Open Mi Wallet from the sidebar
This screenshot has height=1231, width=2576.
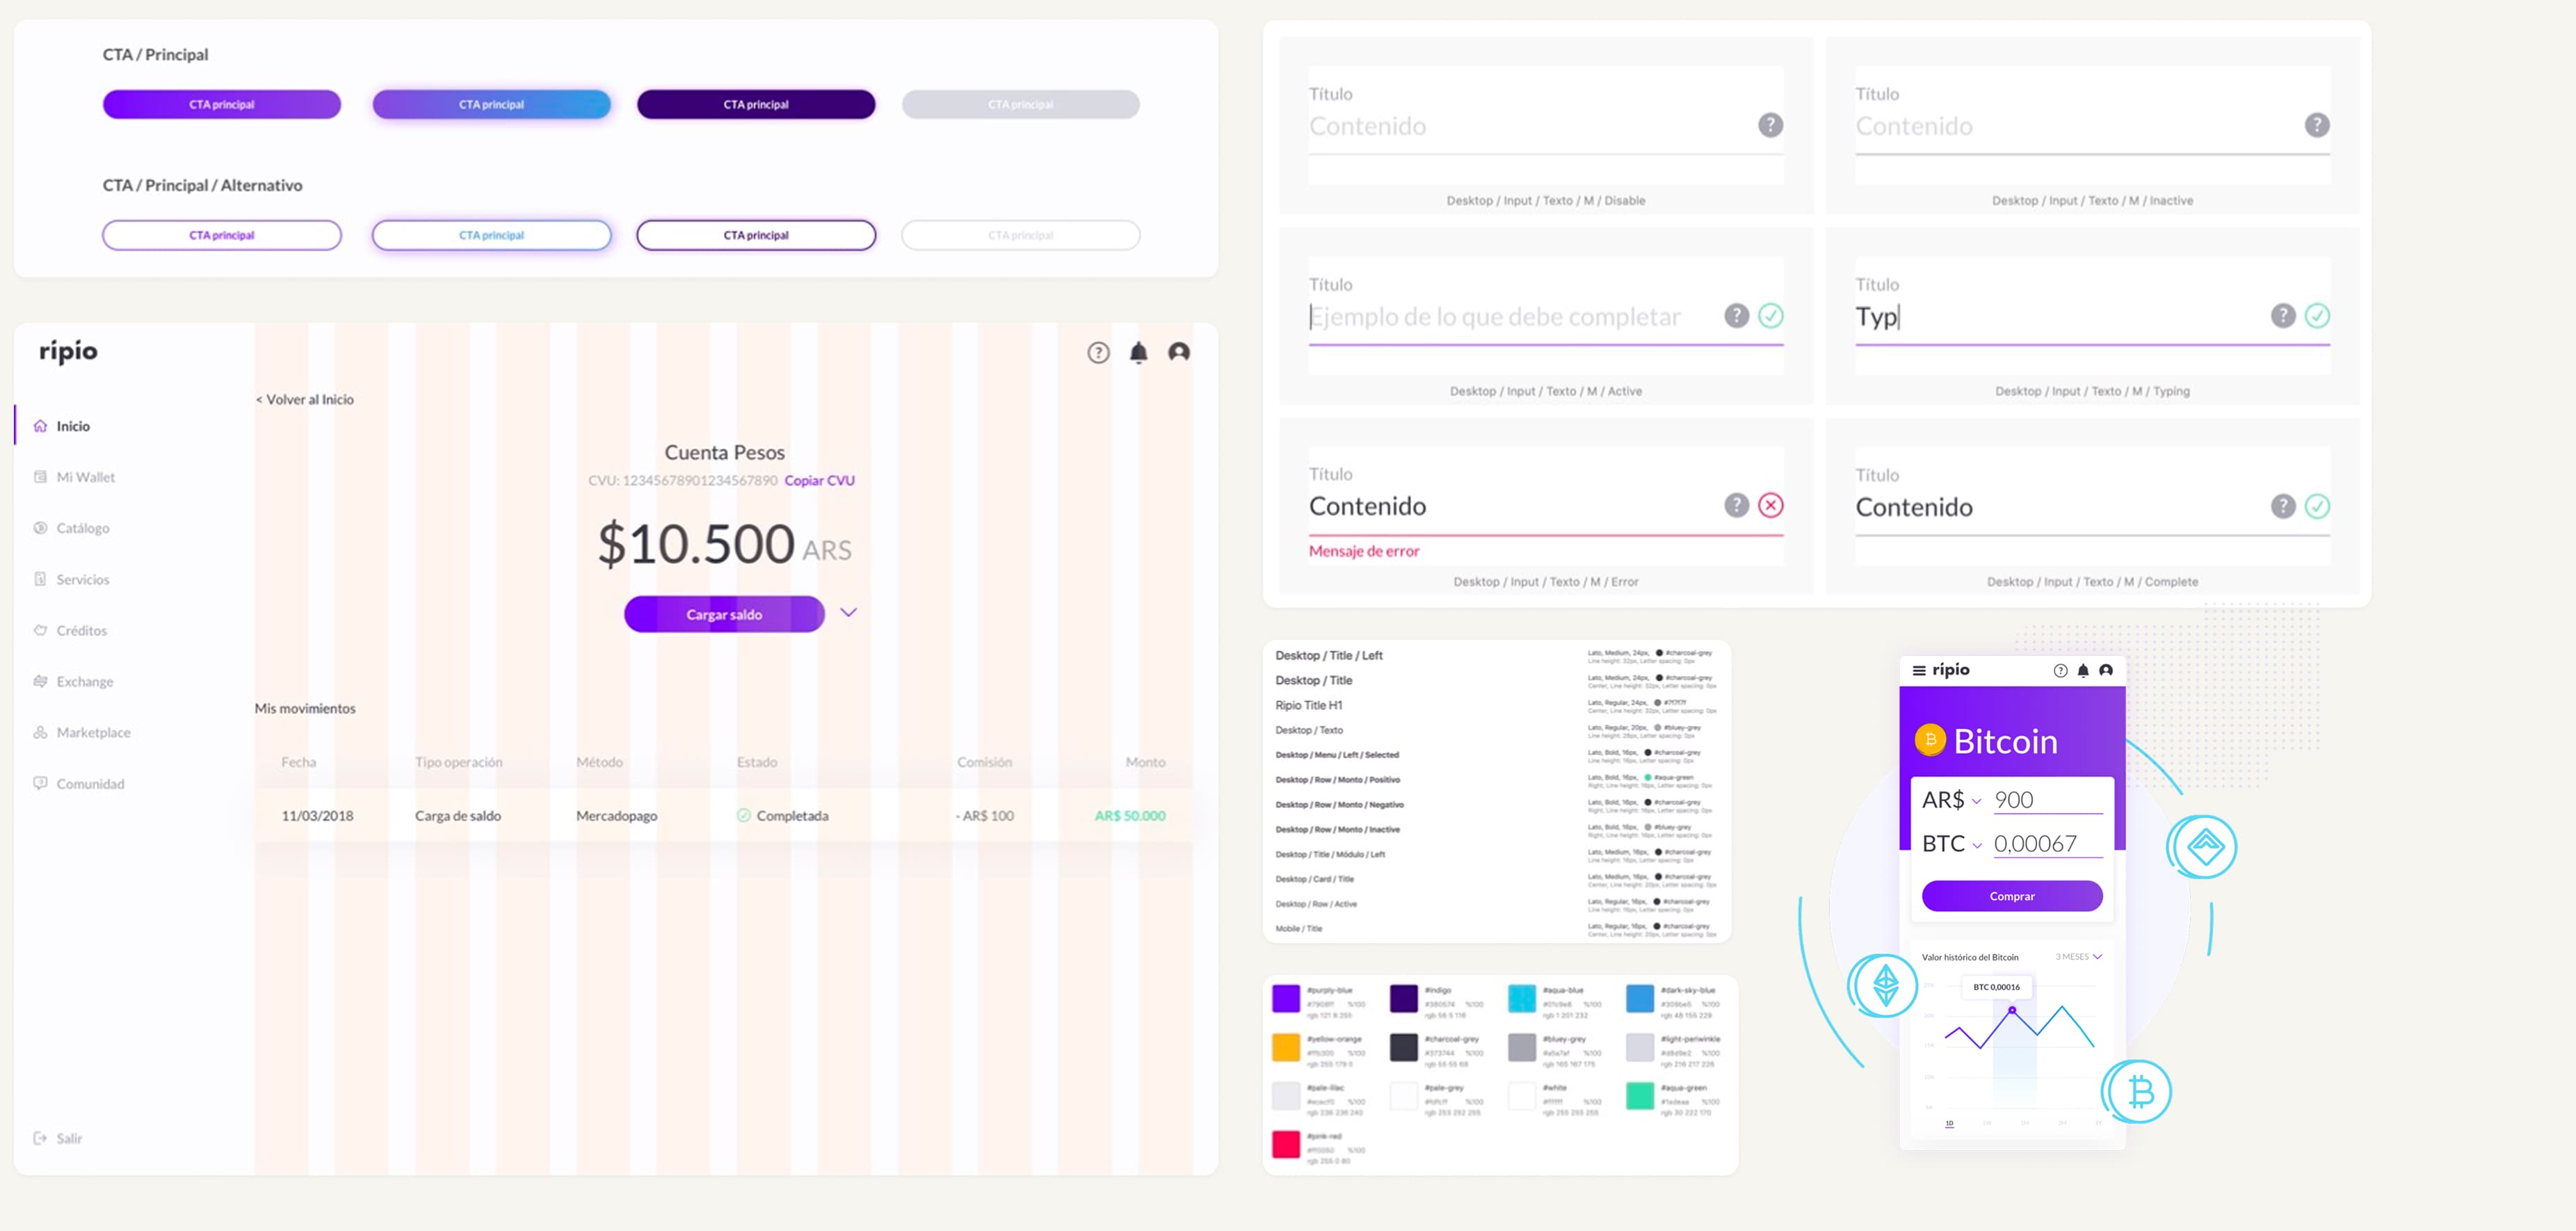[x=74, y=477]
